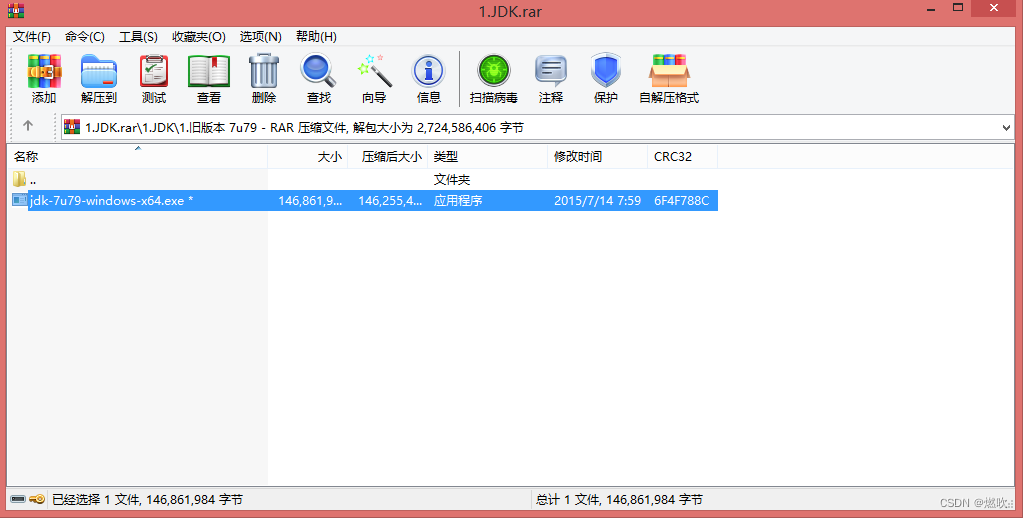Image resolution: width=1023 pixels, height=518 pixels.
Task: Click the parent folder '..' icon
Action: (x=20, y=179)
